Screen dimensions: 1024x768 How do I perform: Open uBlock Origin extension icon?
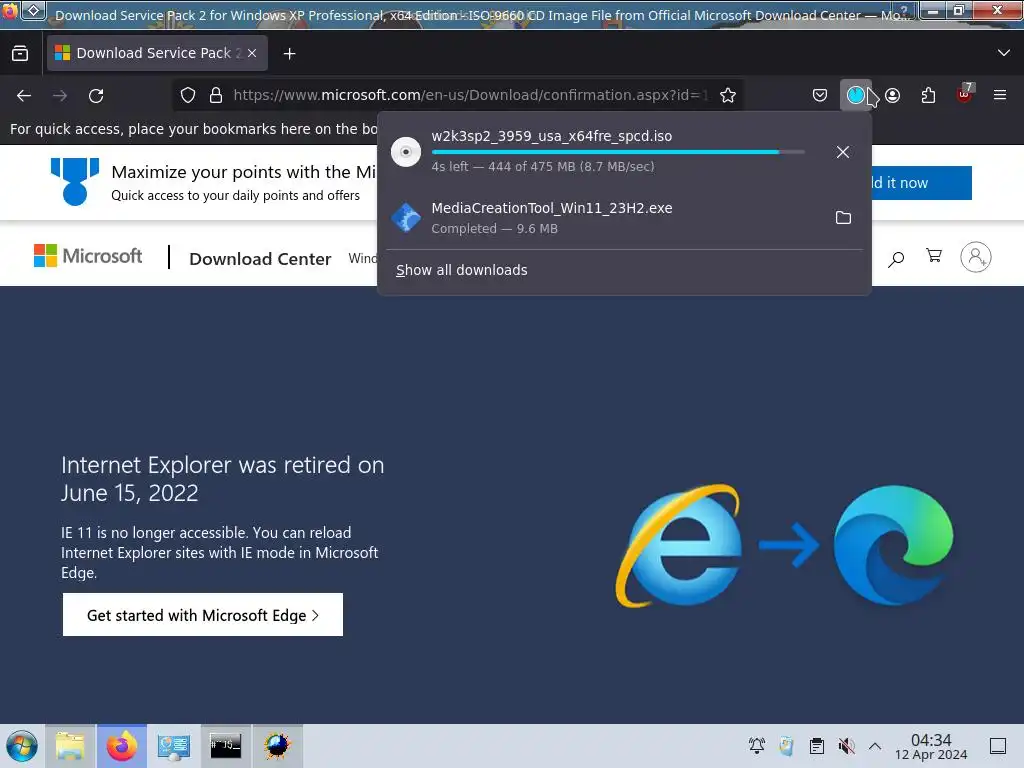965,94
